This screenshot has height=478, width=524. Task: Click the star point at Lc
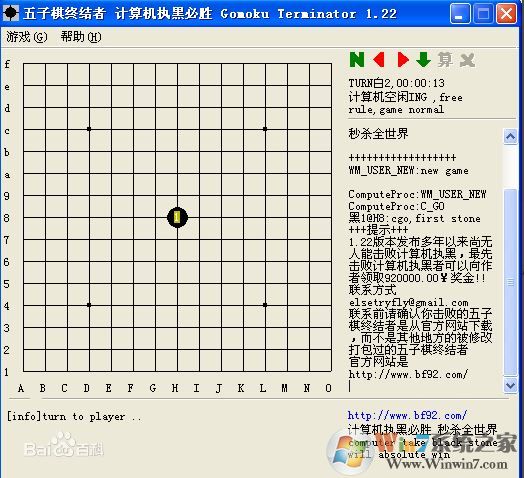pyautogui.click(x=265, y=129)
